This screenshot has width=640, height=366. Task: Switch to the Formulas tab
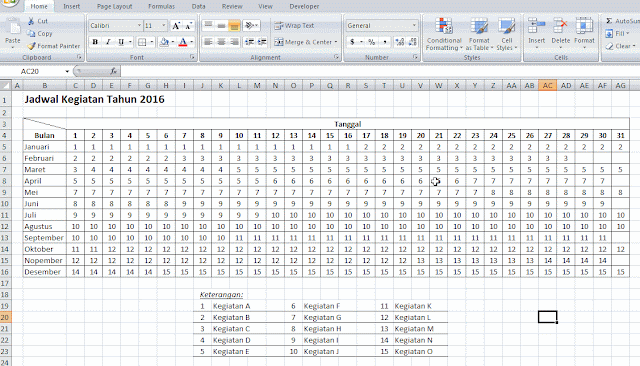click(161, 7)
